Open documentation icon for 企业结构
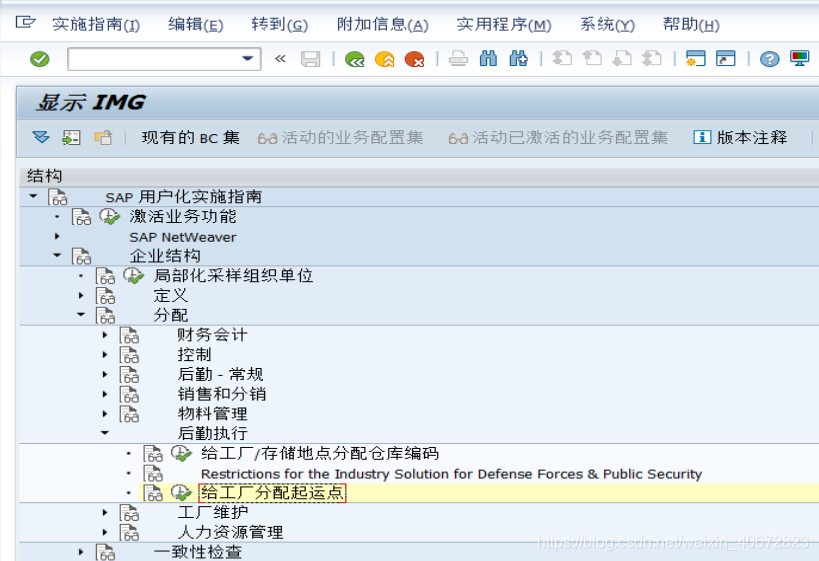The image size is (819, 561). [81, 256]
